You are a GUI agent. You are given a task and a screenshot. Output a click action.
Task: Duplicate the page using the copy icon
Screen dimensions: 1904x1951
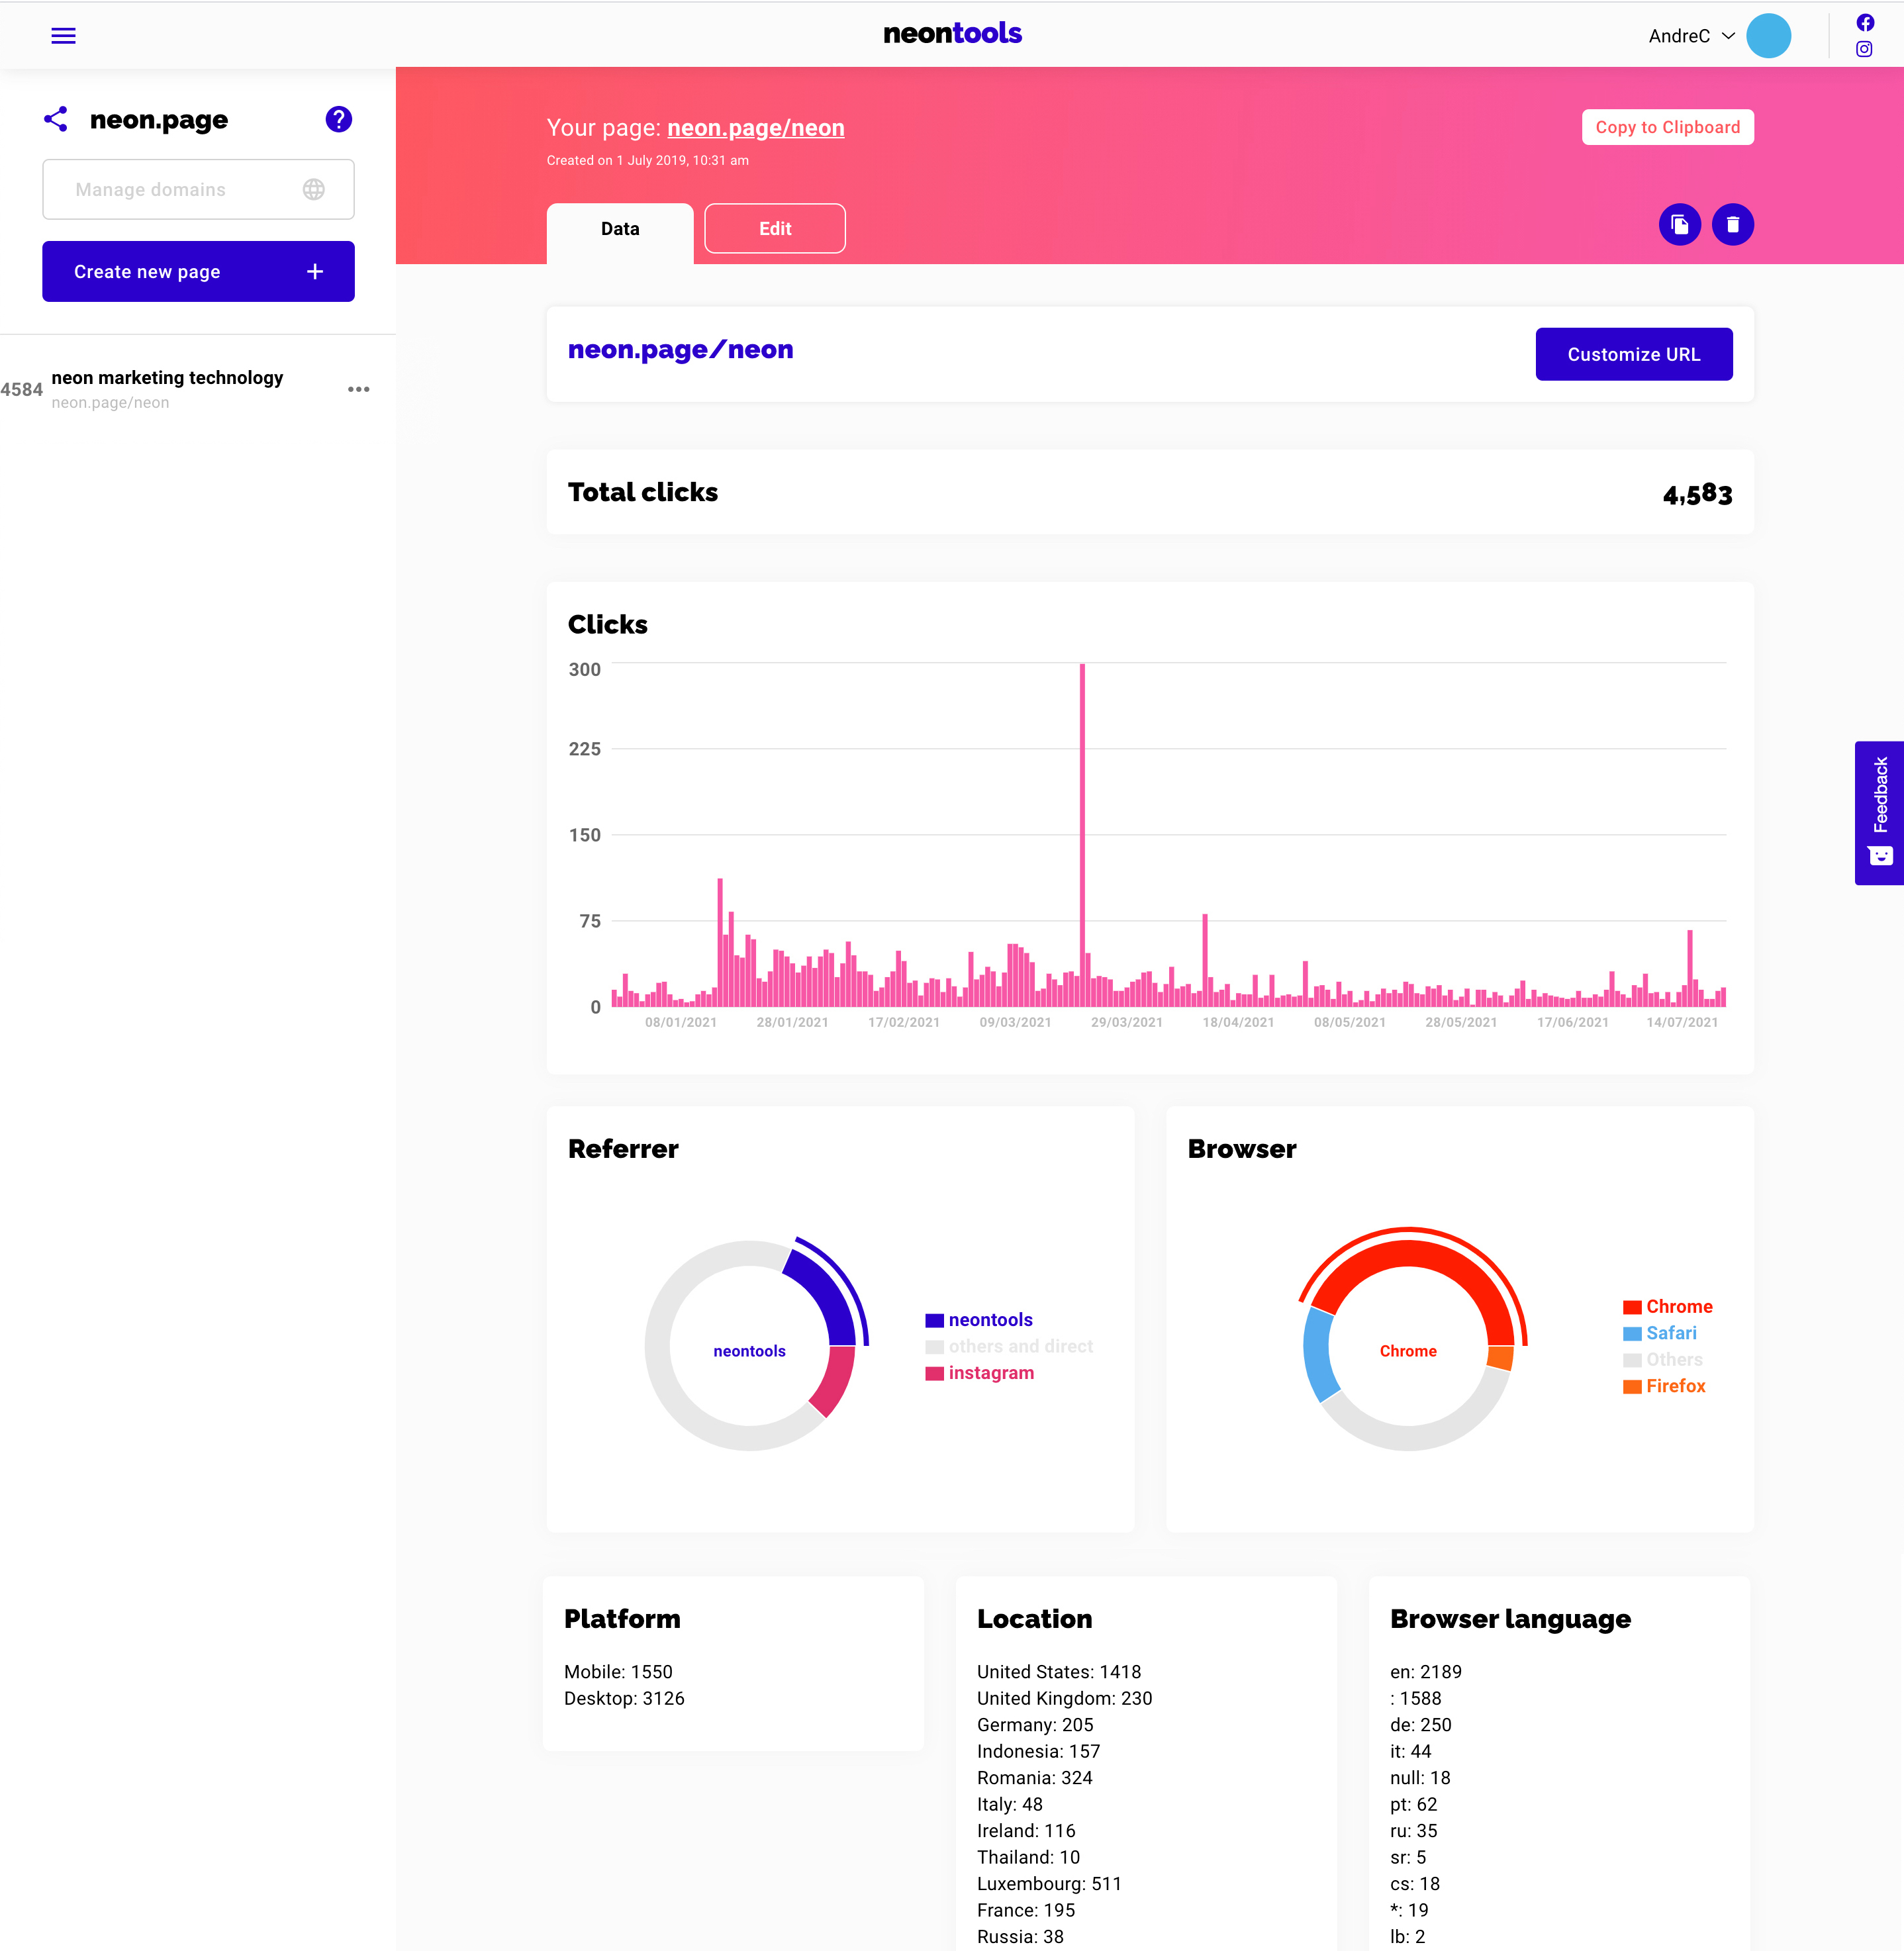click(1680, 224)
